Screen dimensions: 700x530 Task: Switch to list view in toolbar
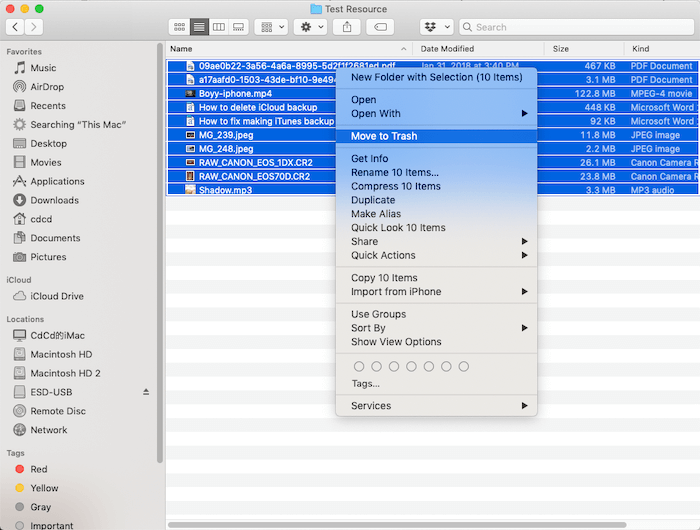199,27
